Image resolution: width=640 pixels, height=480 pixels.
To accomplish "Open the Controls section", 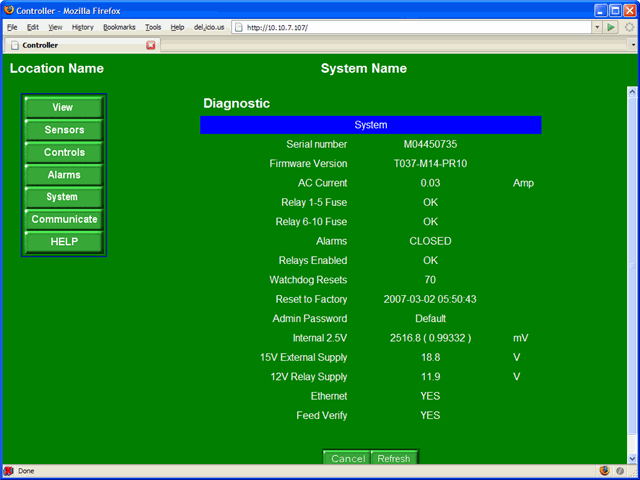I will [x=63, y=152].
